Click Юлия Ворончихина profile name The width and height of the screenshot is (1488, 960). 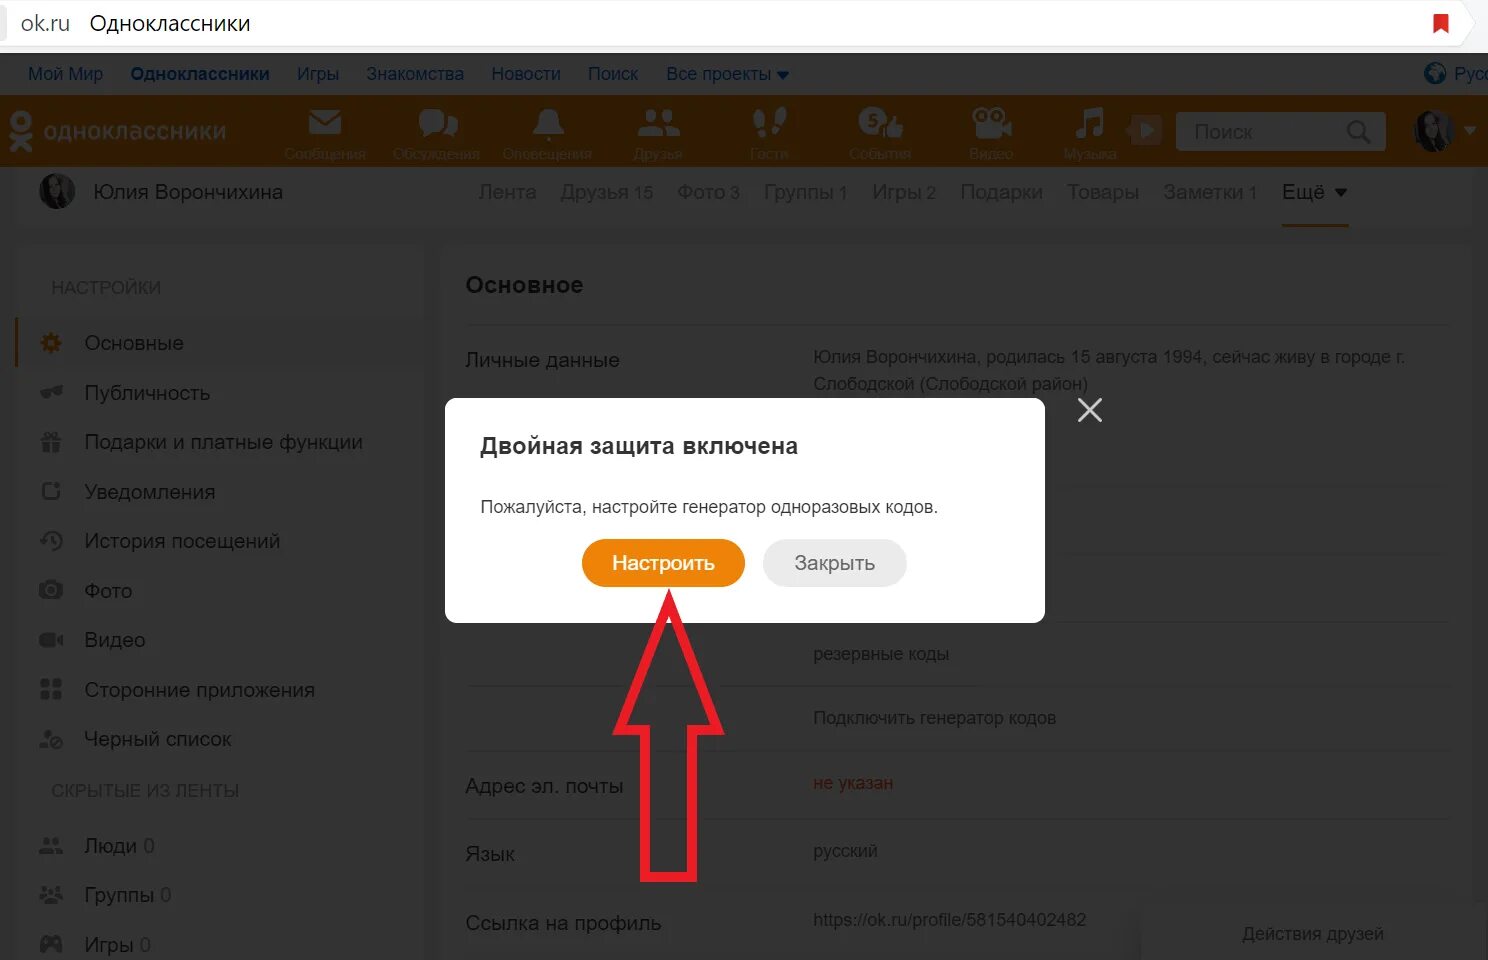click(188, 192)
